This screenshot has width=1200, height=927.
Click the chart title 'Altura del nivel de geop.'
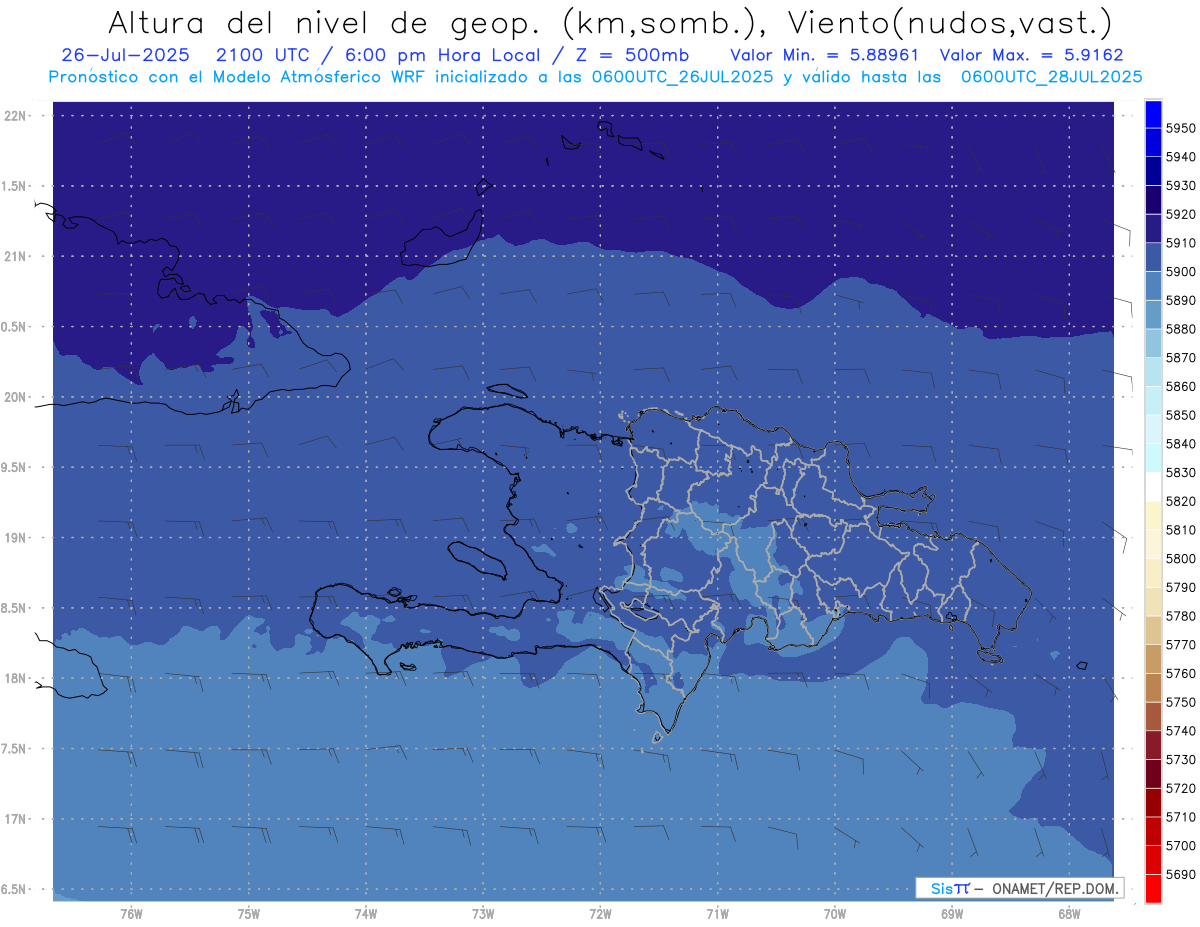coord(322,22)
